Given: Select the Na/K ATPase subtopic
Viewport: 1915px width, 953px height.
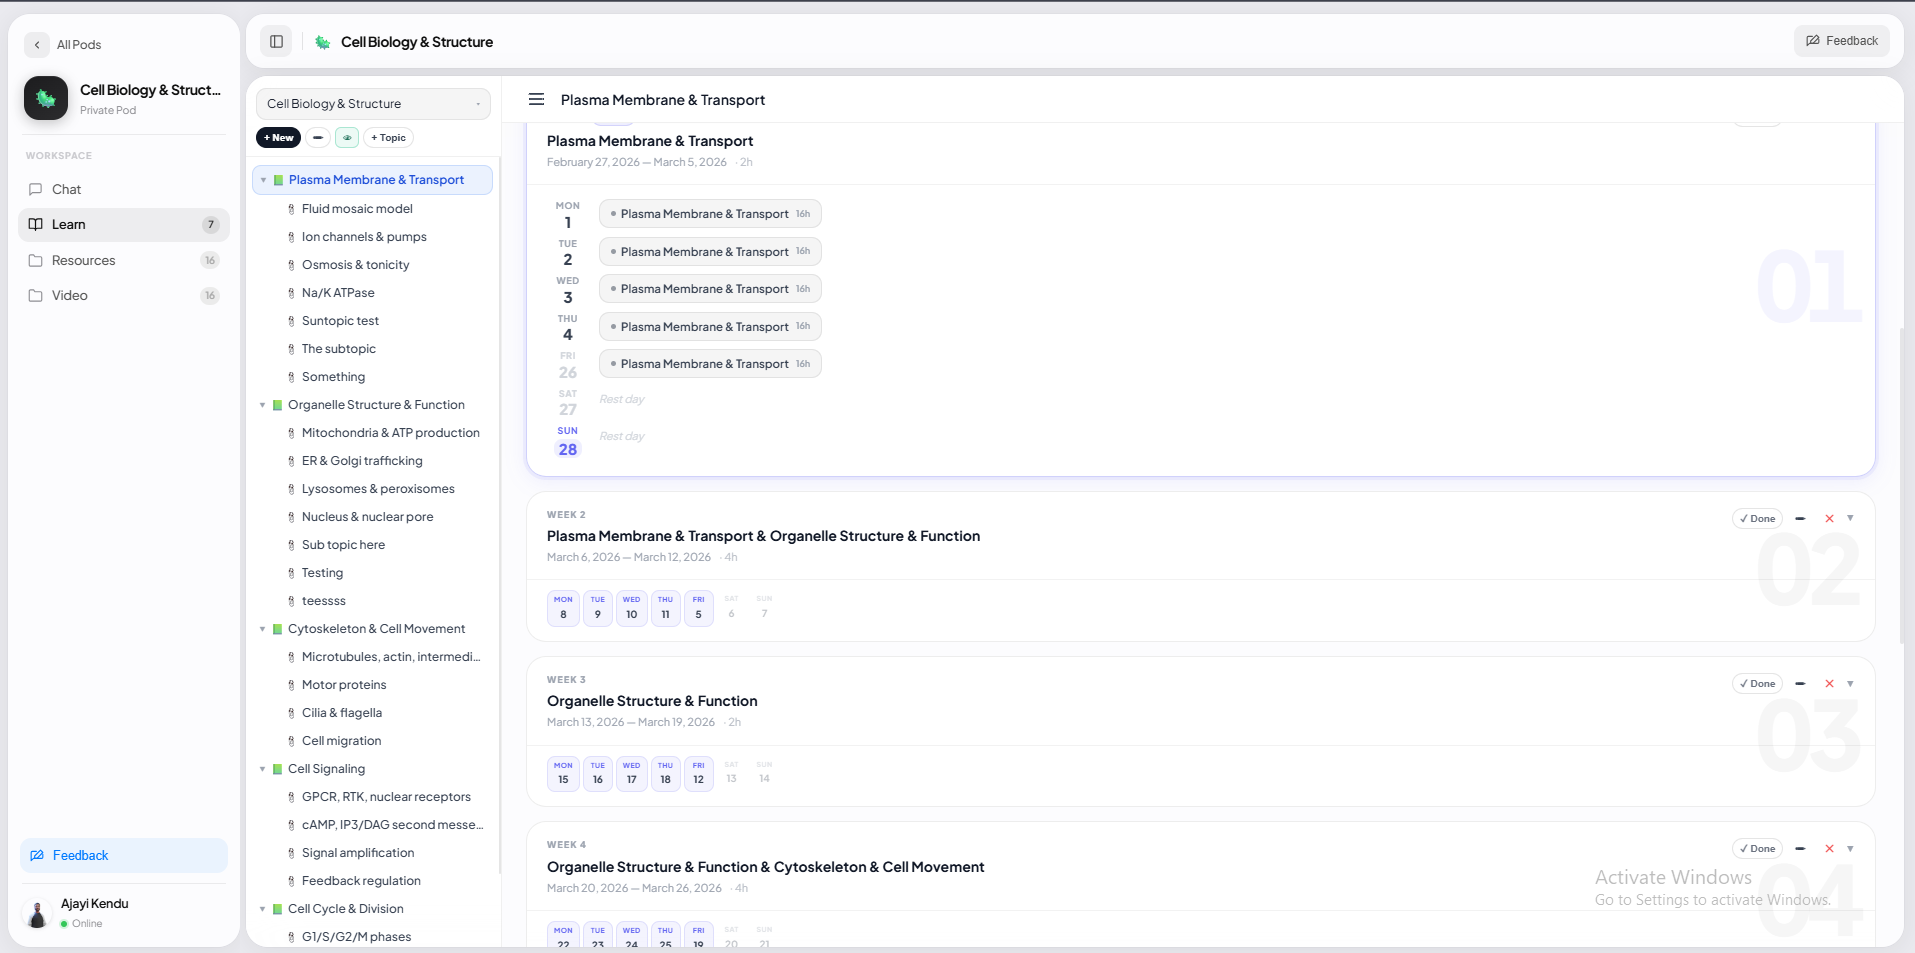Looking at the screenshot, I should pos(338,293).
